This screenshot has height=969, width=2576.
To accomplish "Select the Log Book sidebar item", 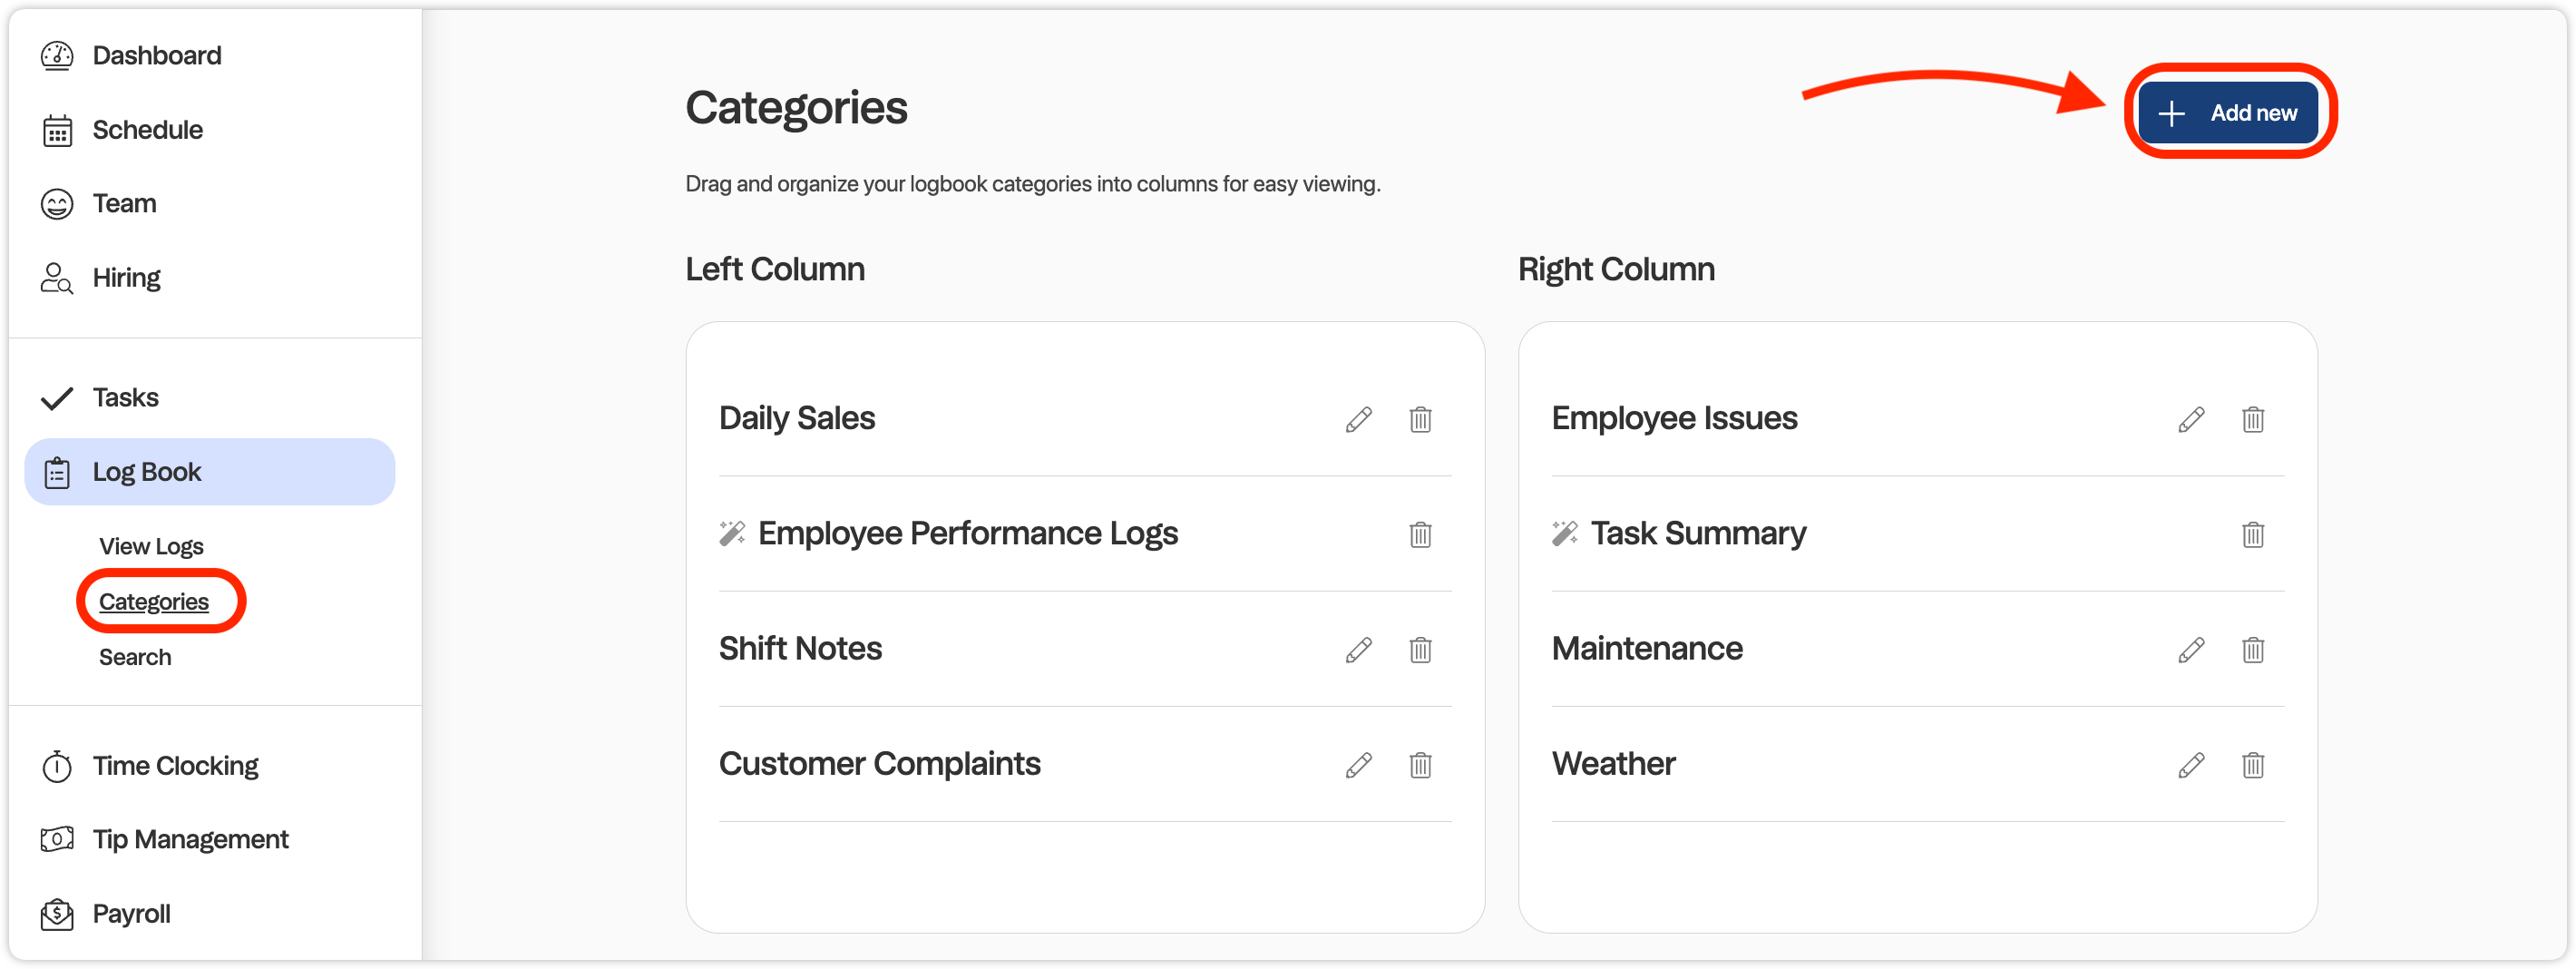I will [209, 472].
